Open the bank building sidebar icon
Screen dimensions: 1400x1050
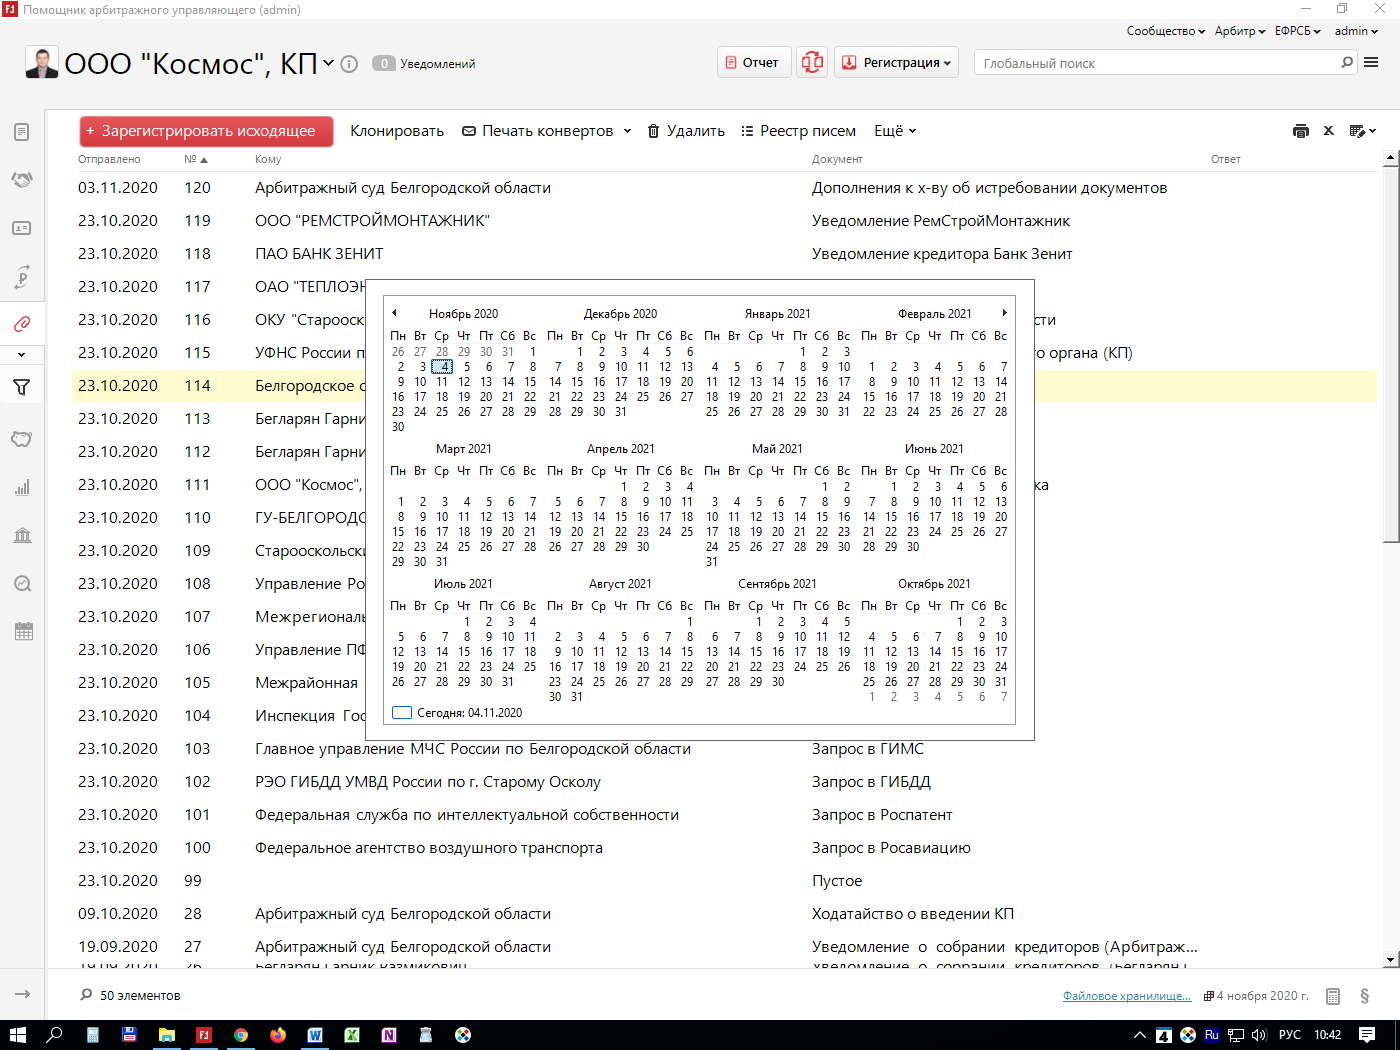pos(22,535)
